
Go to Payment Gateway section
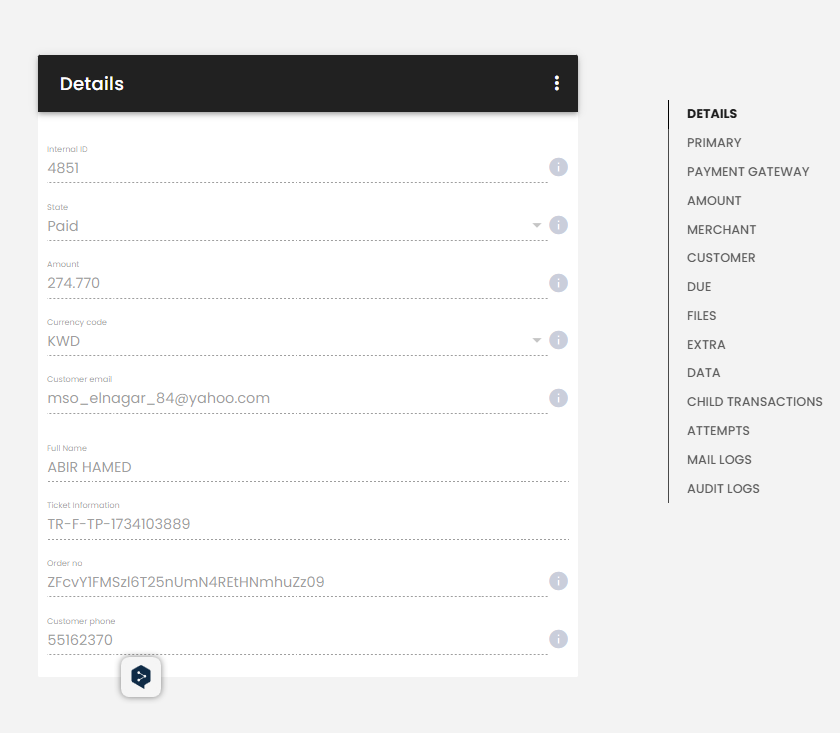coord(748,172)
